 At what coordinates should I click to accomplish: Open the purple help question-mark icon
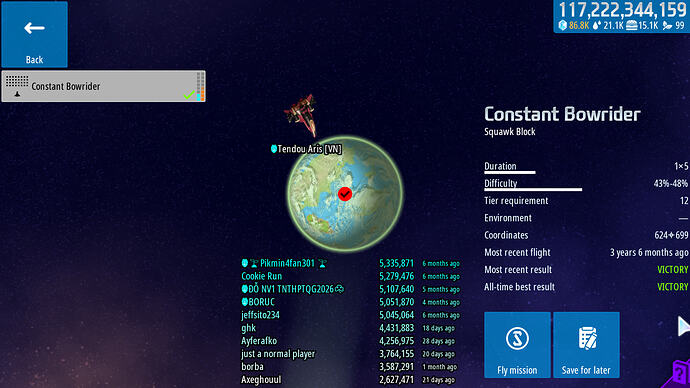(681, 374)
